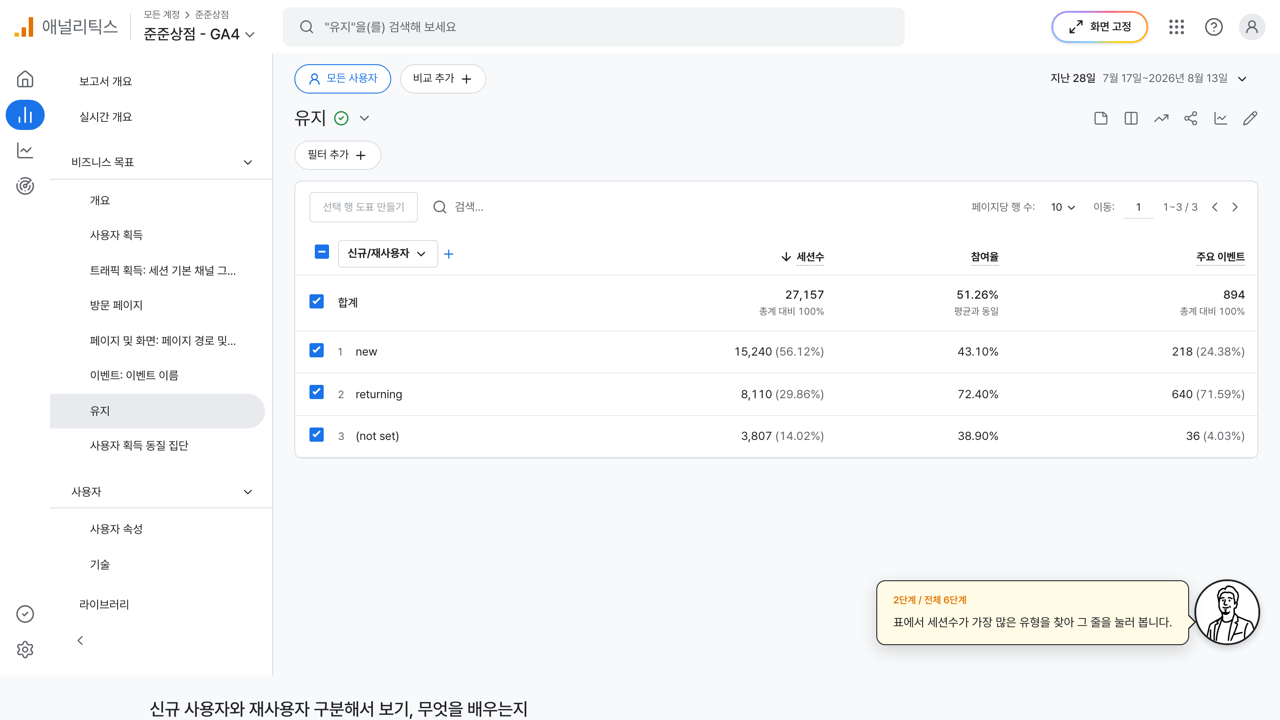1280x720 pixels.
Task: Click the Analytics logo icon
Action: pos(24,27)
